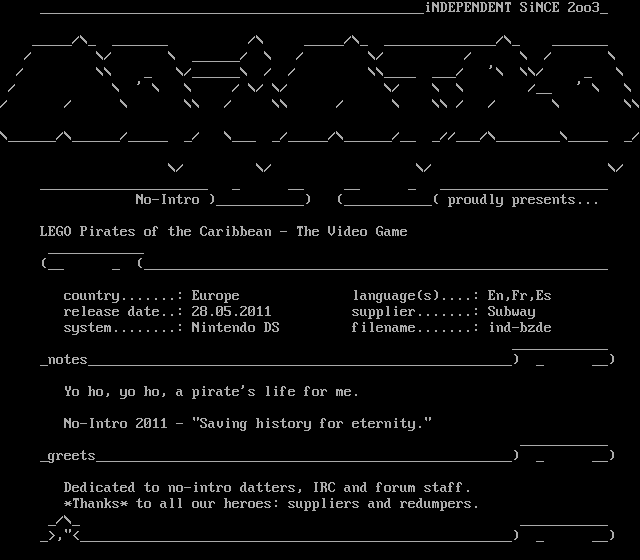The image size is (640, 560).
Task: Click the release date value '28.05.2011'
Action: (231, 311)
